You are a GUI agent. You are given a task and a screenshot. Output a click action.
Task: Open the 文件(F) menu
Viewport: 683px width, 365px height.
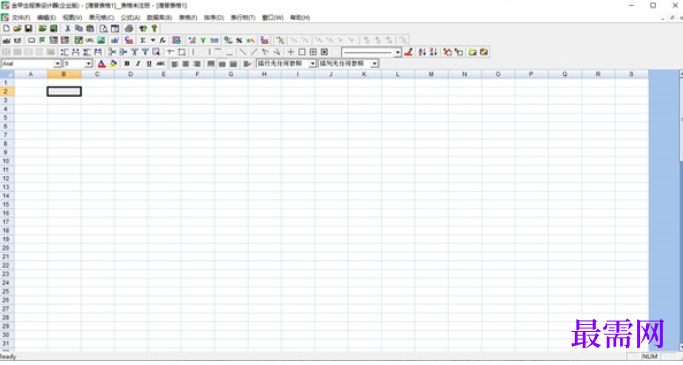pos(20,18)
